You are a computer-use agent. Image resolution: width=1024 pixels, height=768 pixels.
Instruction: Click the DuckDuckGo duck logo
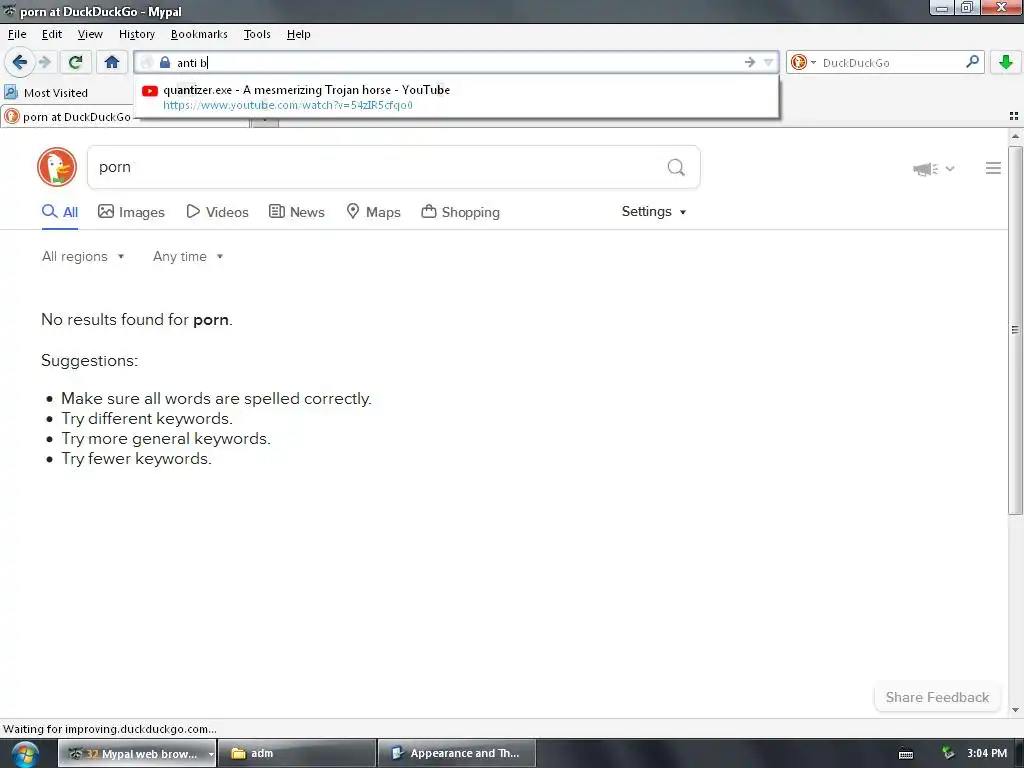57,167
